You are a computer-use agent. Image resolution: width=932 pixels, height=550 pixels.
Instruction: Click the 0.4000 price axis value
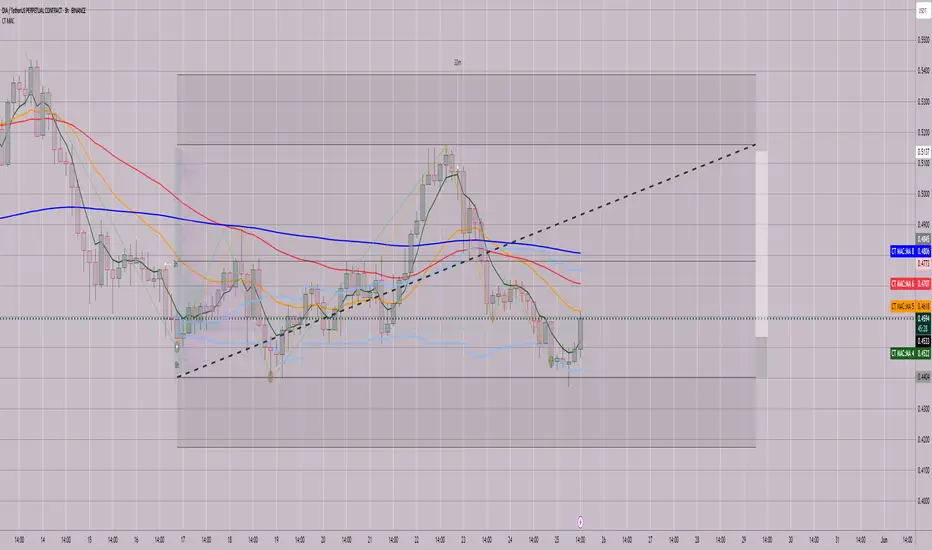click(923, 501)
